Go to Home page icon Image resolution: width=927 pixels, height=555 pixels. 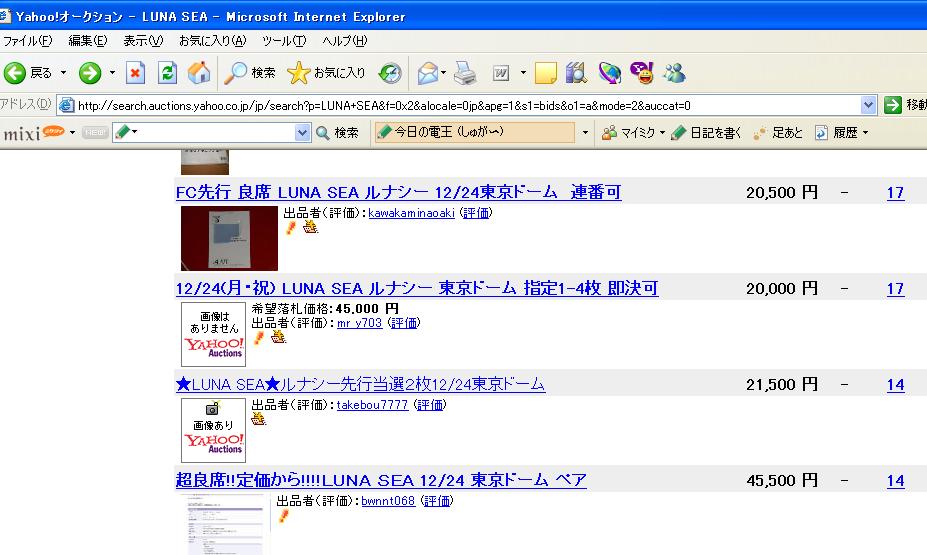point(199,73)
